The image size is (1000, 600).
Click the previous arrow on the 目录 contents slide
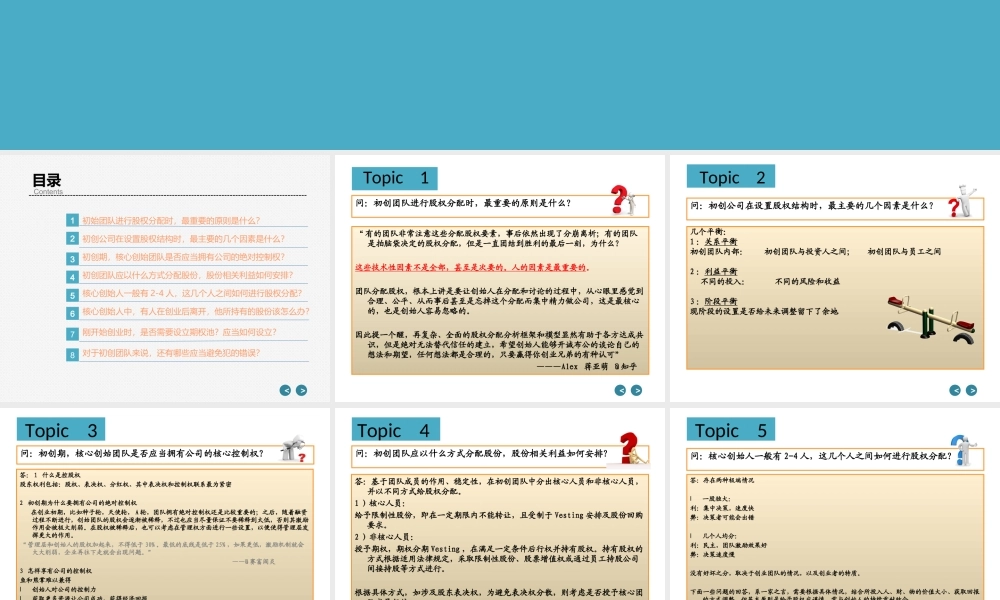click(285, 391)
